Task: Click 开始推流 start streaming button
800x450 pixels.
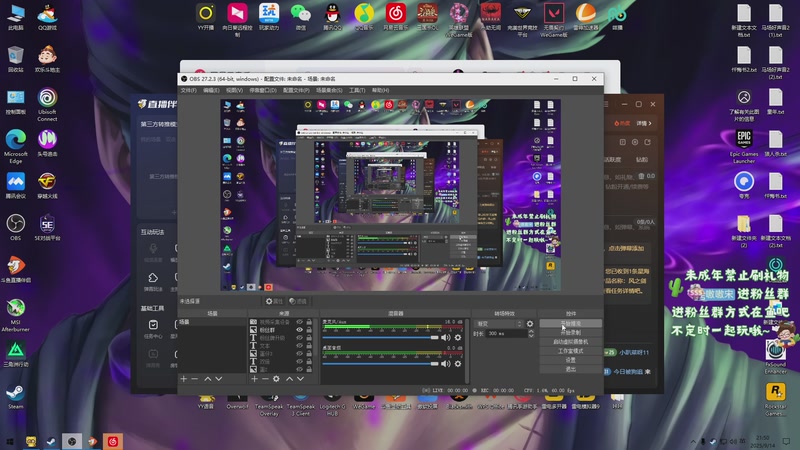Action: pos(570,323)
